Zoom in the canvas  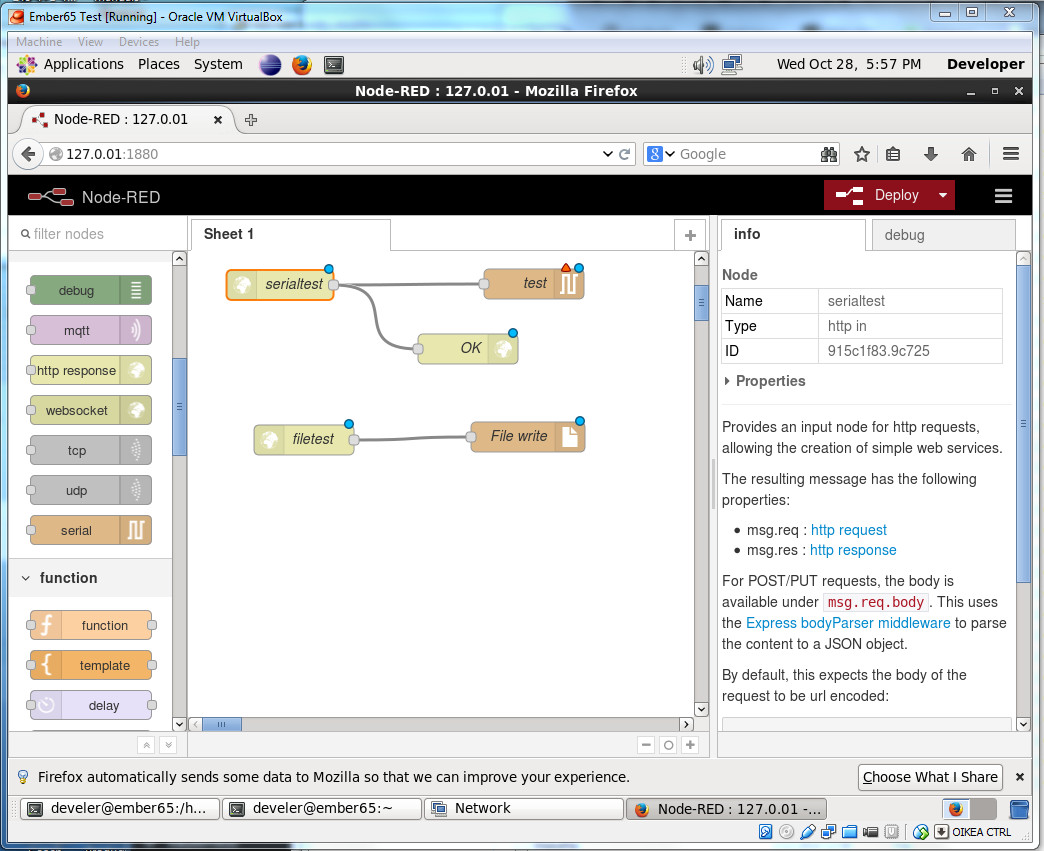pyautogui.click(x=690, y=744)
